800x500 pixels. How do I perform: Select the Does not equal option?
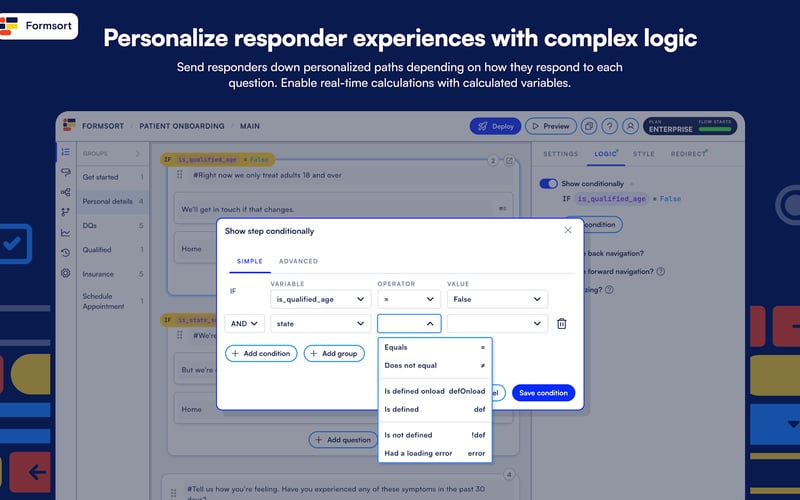pos(435,365)
